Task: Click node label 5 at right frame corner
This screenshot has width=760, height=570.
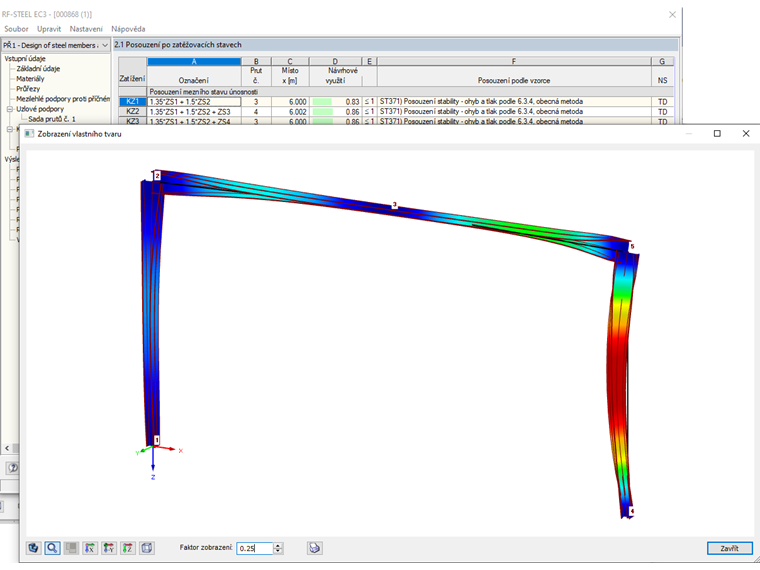Action: (x=632, y=247)
